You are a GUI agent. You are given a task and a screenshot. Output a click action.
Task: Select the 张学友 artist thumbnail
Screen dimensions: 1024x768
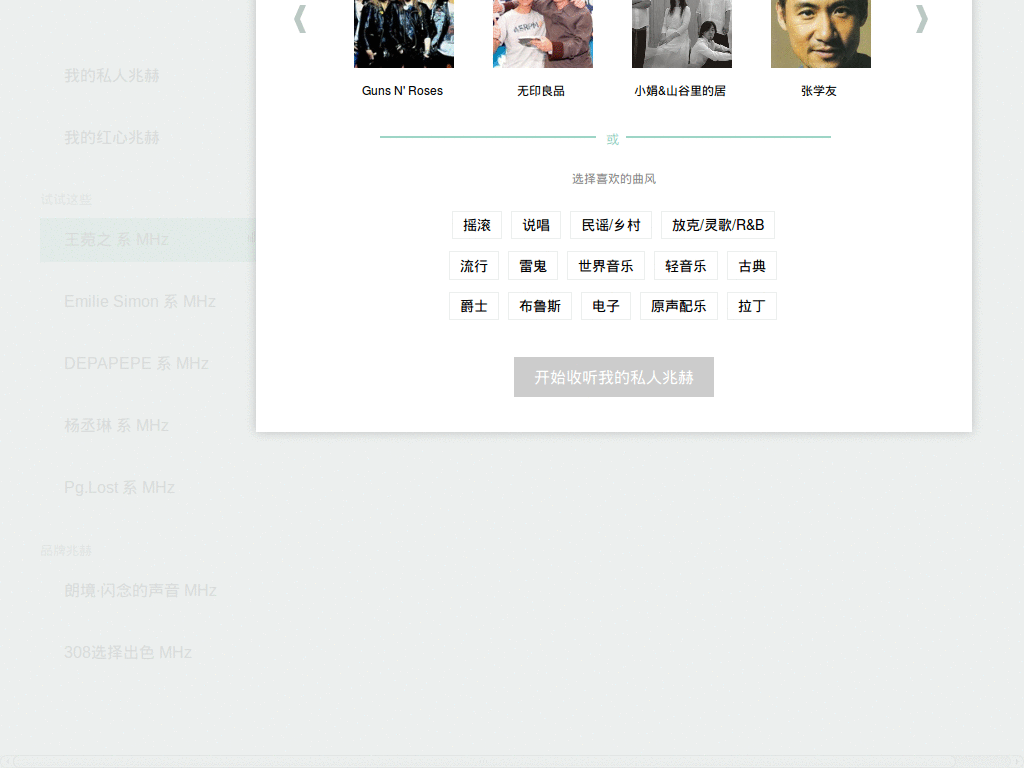coord(820,33)
